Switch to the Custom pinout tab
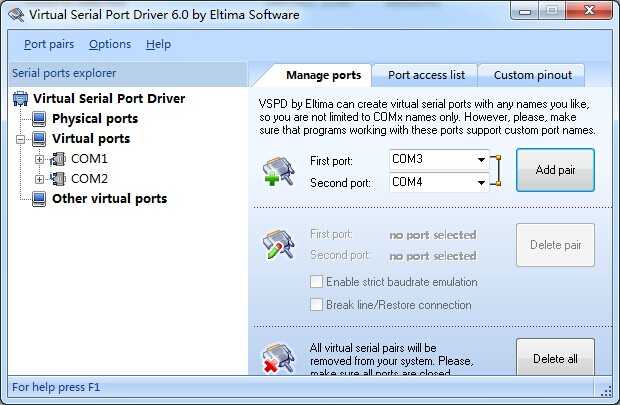 pos(533,75)
